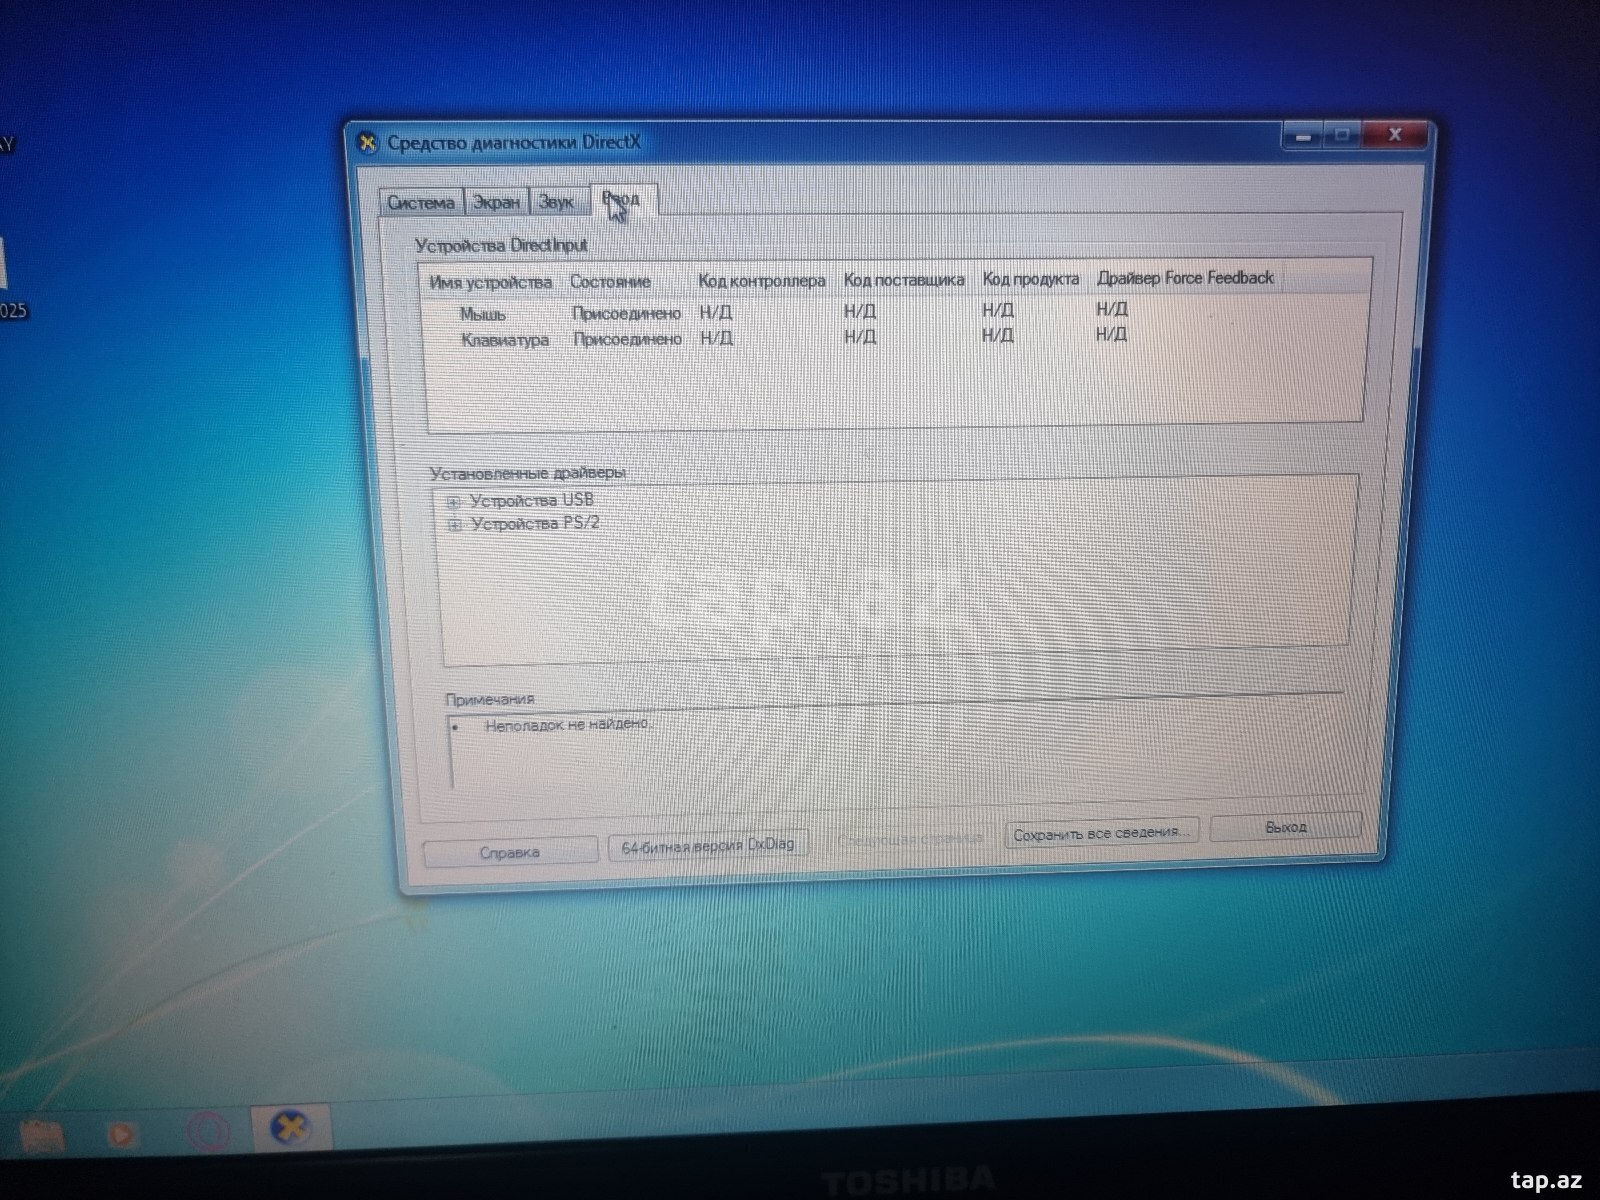This screenshot has height=1200, width=1600.
Task: Minimize the DirectX diagnostic window
Action: click(1304, 135)
